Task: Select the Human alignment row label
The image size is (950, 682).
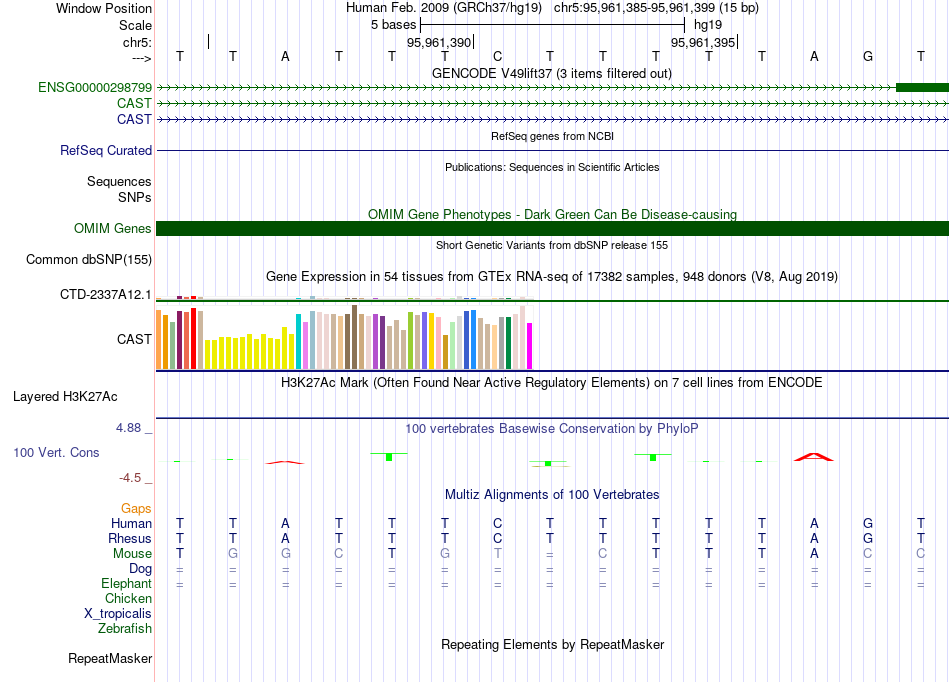Action: point(131,523)
